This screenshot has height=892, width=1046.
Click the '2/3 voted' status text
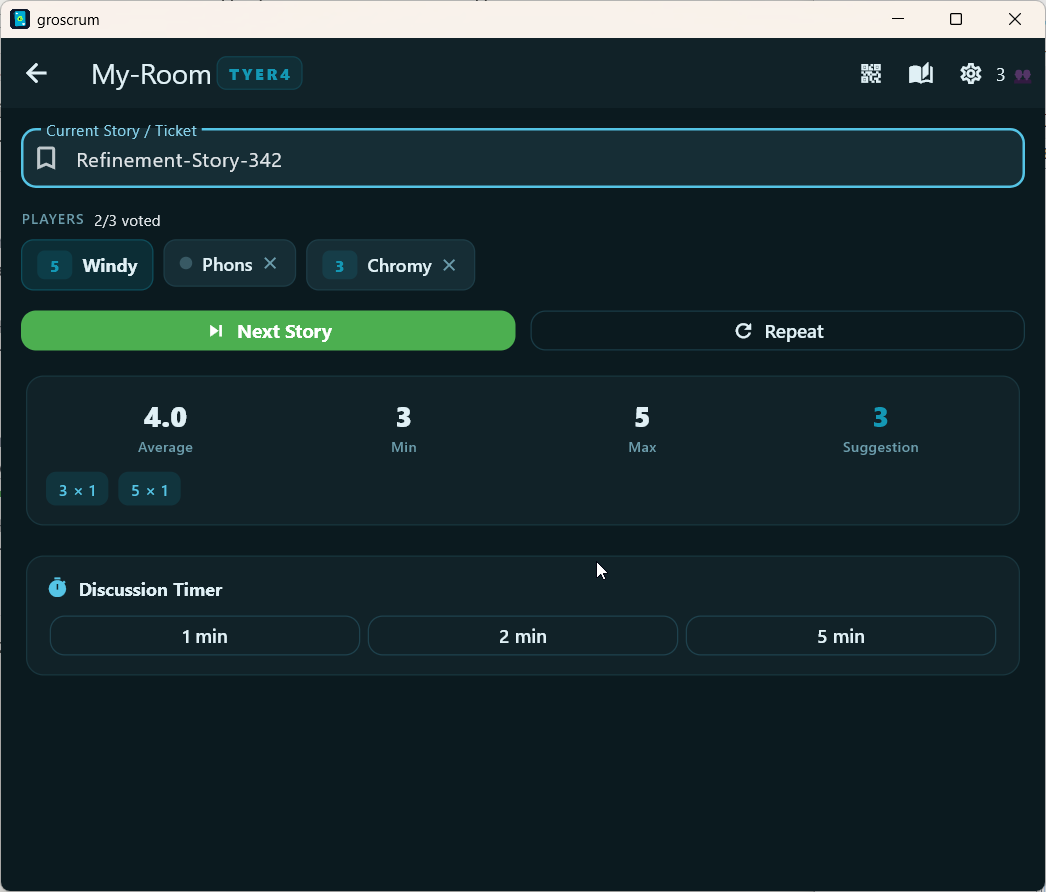point(127,221)
